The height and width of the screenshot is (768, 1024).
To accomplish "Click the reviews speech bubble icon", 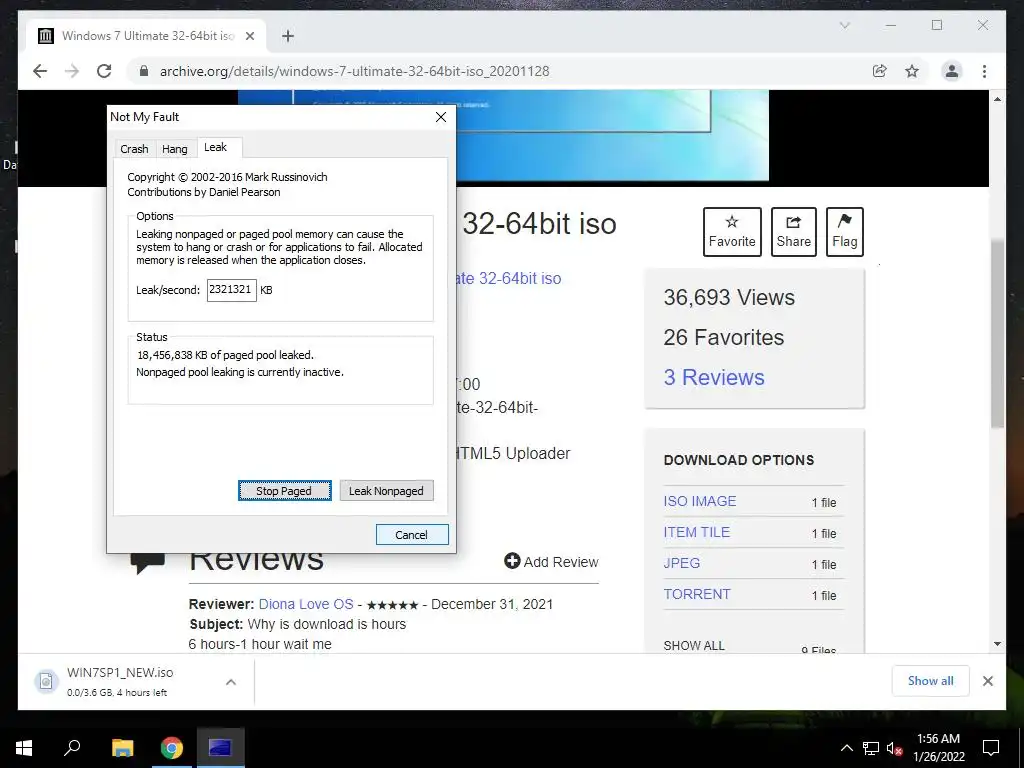I will (x=148, y=562).
